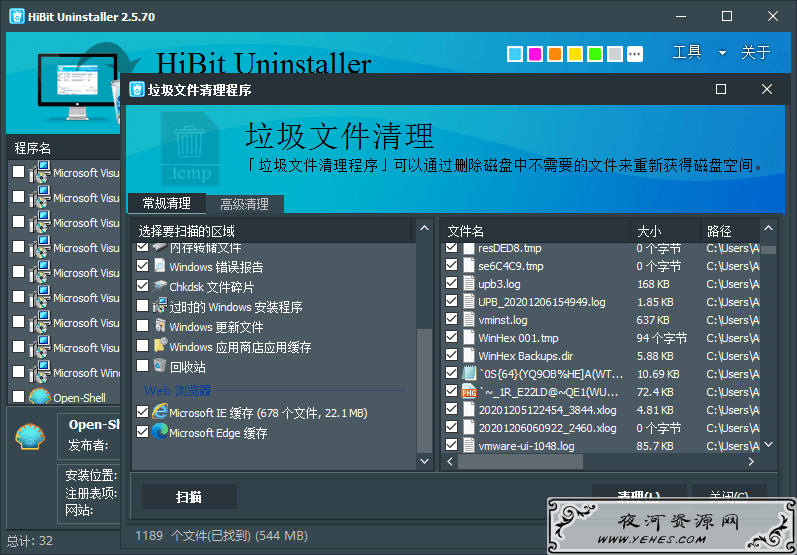Uncheck Windows 错误报告 checkbox
Image resolution: width=797 pixels, height=555 pixels.
click(142, 266)
